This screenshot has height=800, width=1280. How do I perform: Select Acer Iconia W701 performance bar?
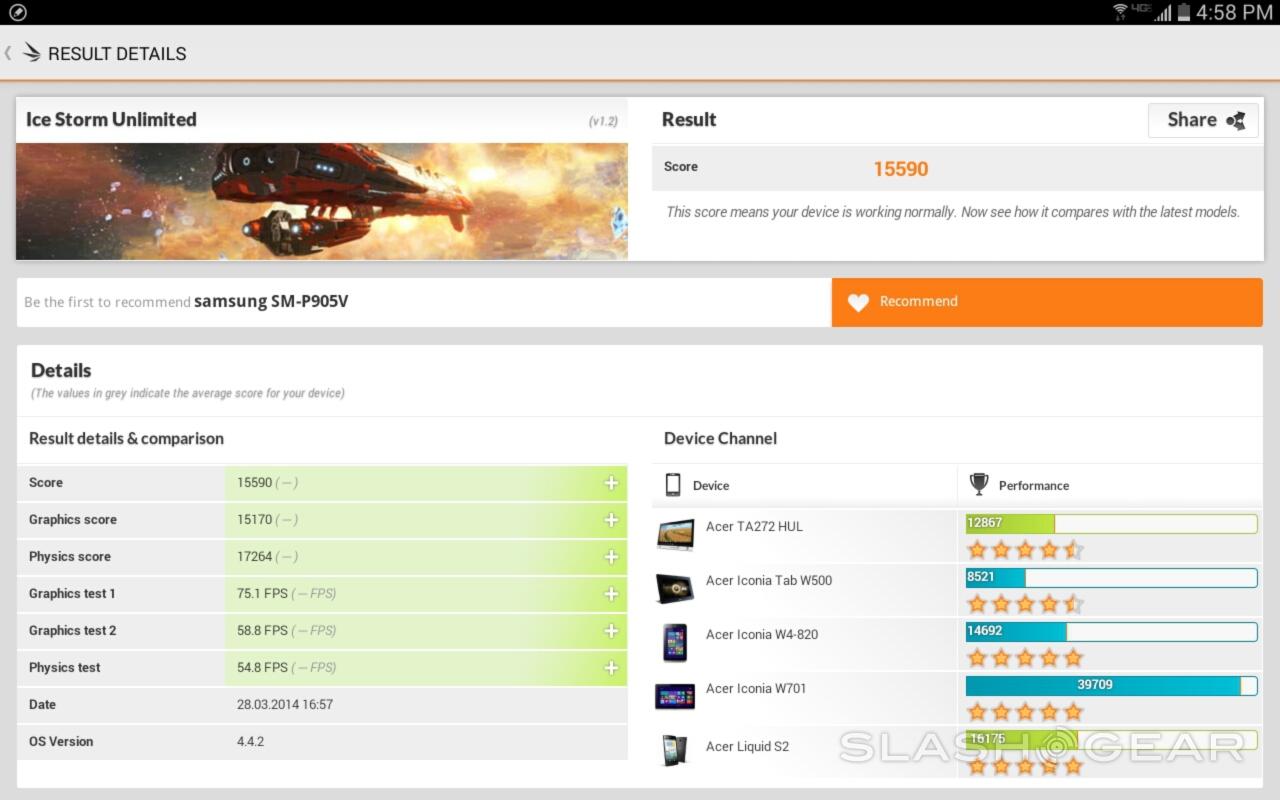click(x=1110, y=685)
